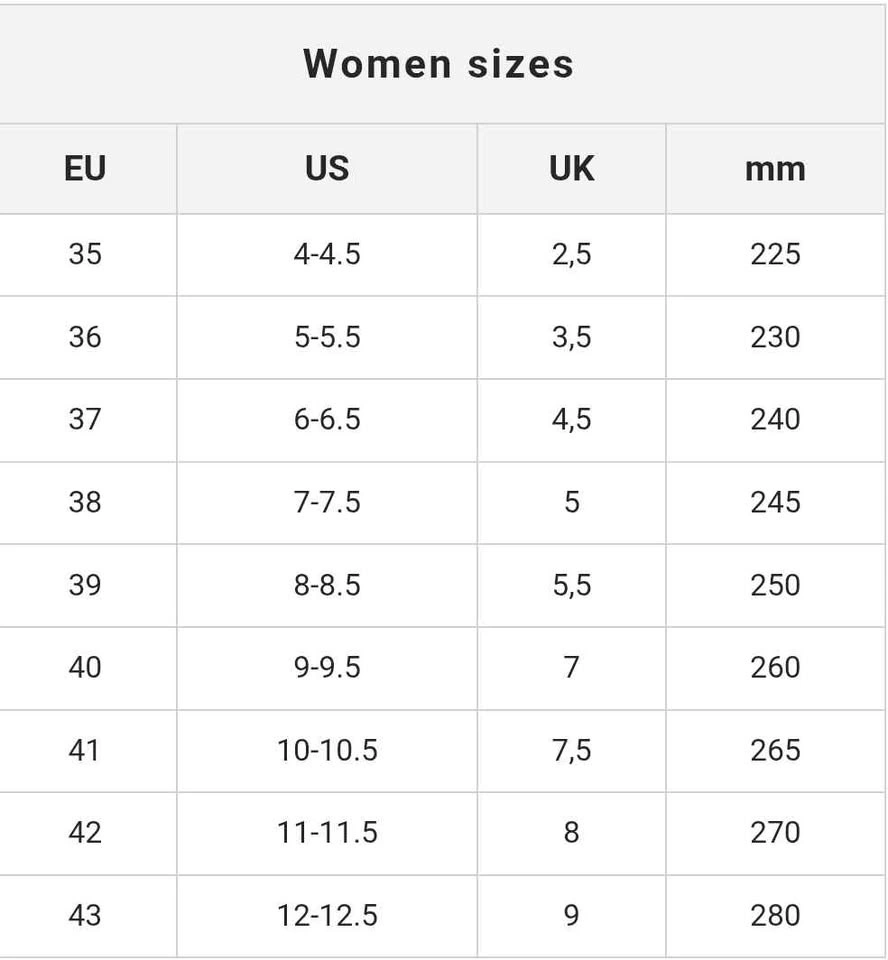The height and width of the screenshot is (960, 888).
Task: Click EU size 39 cell
Action: coord(85,584)
